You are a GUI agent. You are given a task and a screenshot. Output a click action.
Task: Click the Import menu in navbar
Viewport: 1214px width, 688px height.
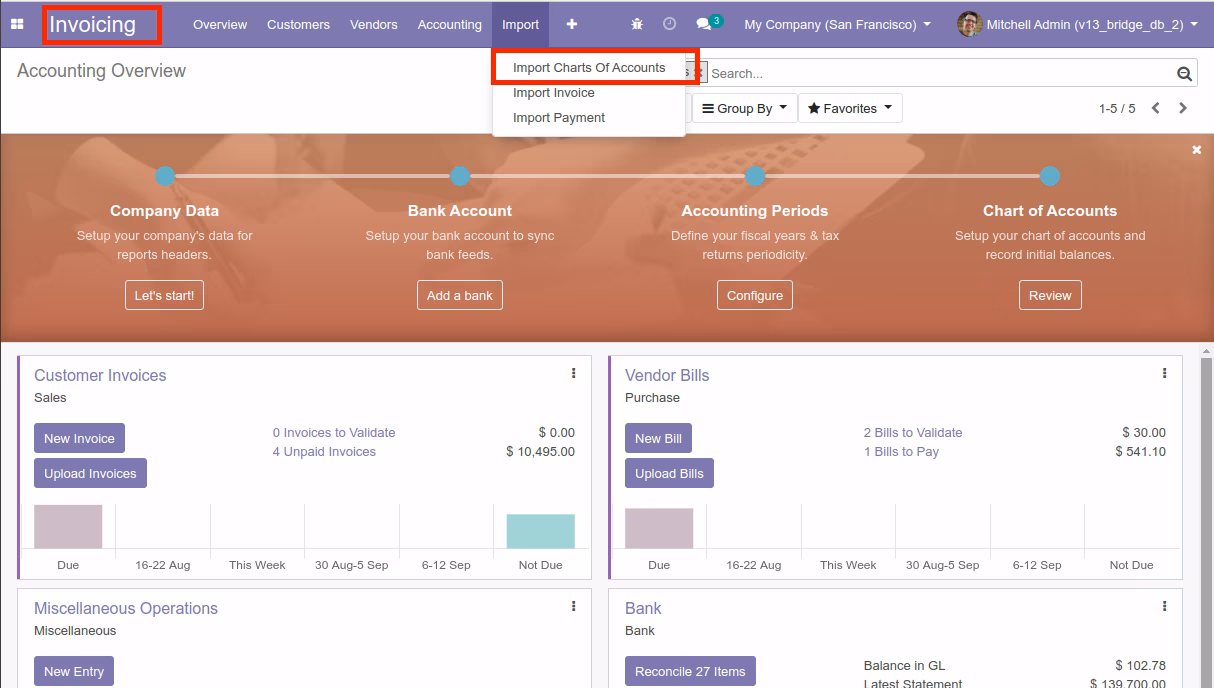pyautogui.click(x=520, y=24)
